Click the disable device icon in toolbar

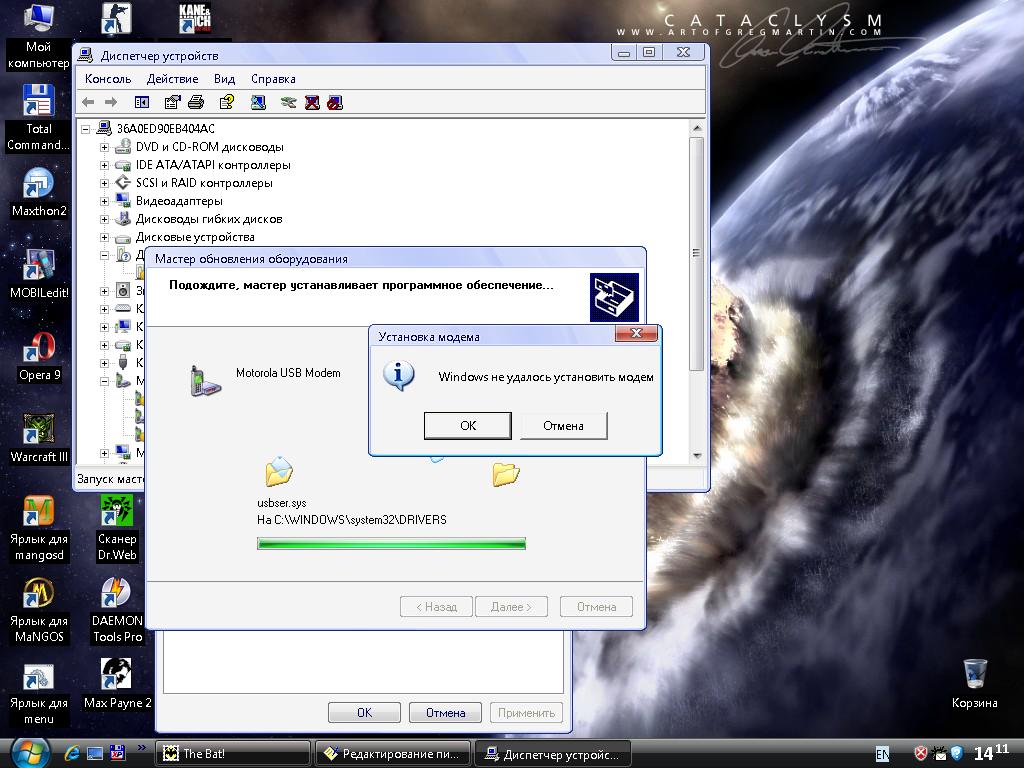[x=335, y=103]
